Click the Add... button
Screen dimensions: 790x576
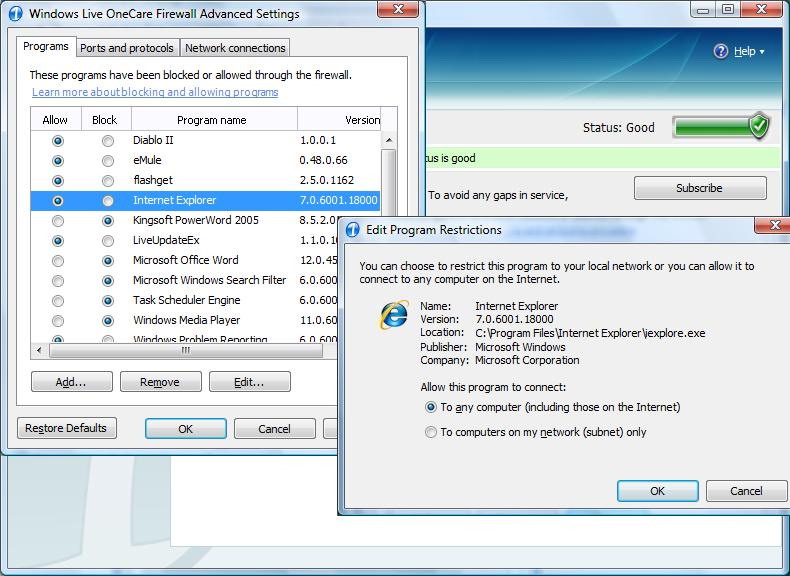[x=72, y=382]
